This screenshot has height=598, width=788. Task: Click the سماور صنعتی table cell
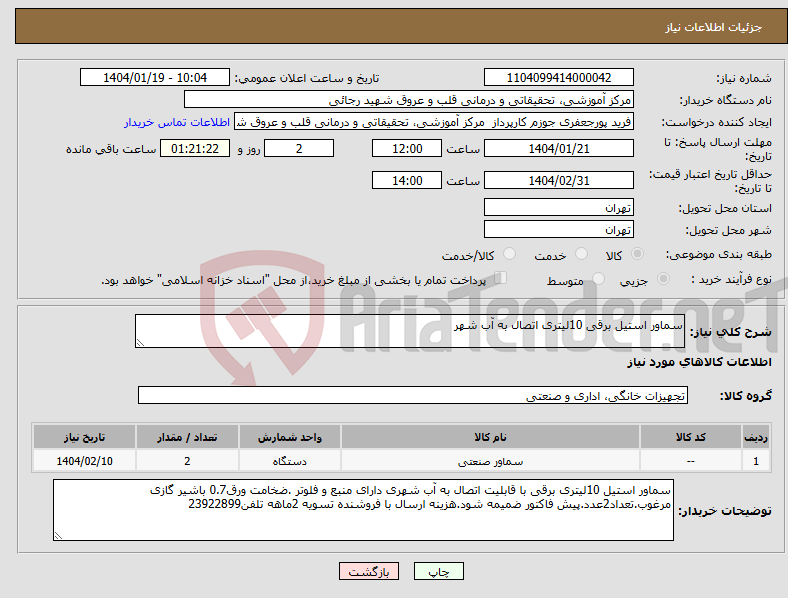490,461
